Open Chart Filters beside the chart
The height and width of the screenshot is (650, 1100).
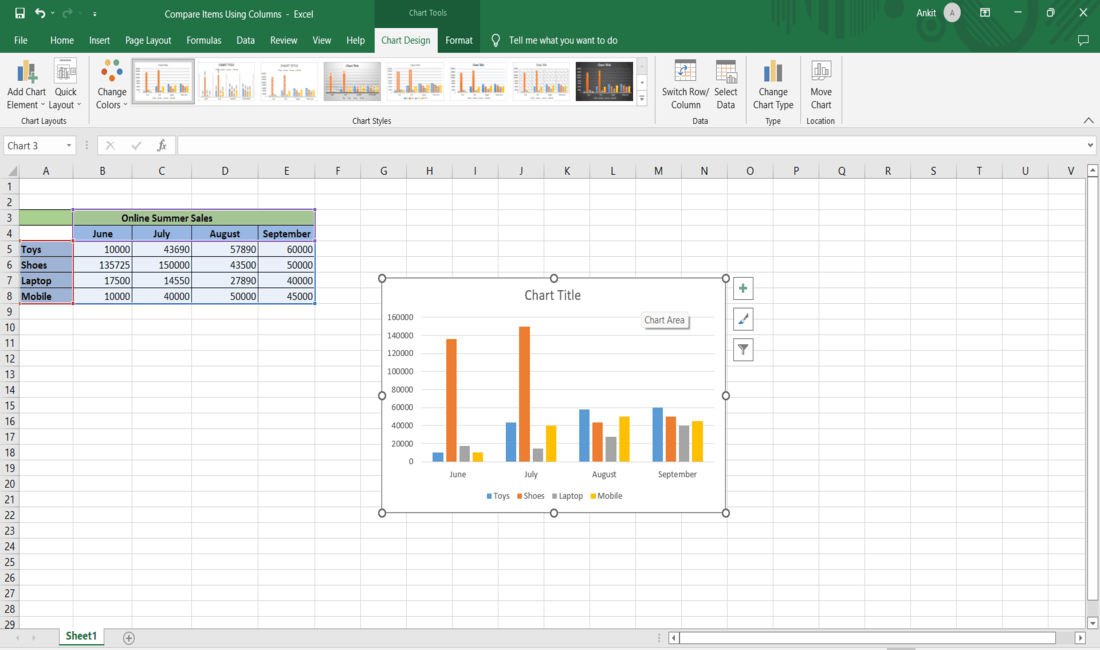[743, 349]
